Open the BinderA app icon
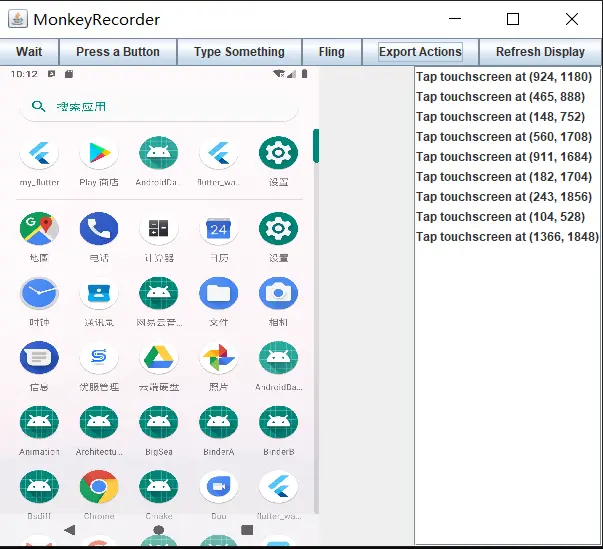 pyautogui.click(x=218, y=422)
